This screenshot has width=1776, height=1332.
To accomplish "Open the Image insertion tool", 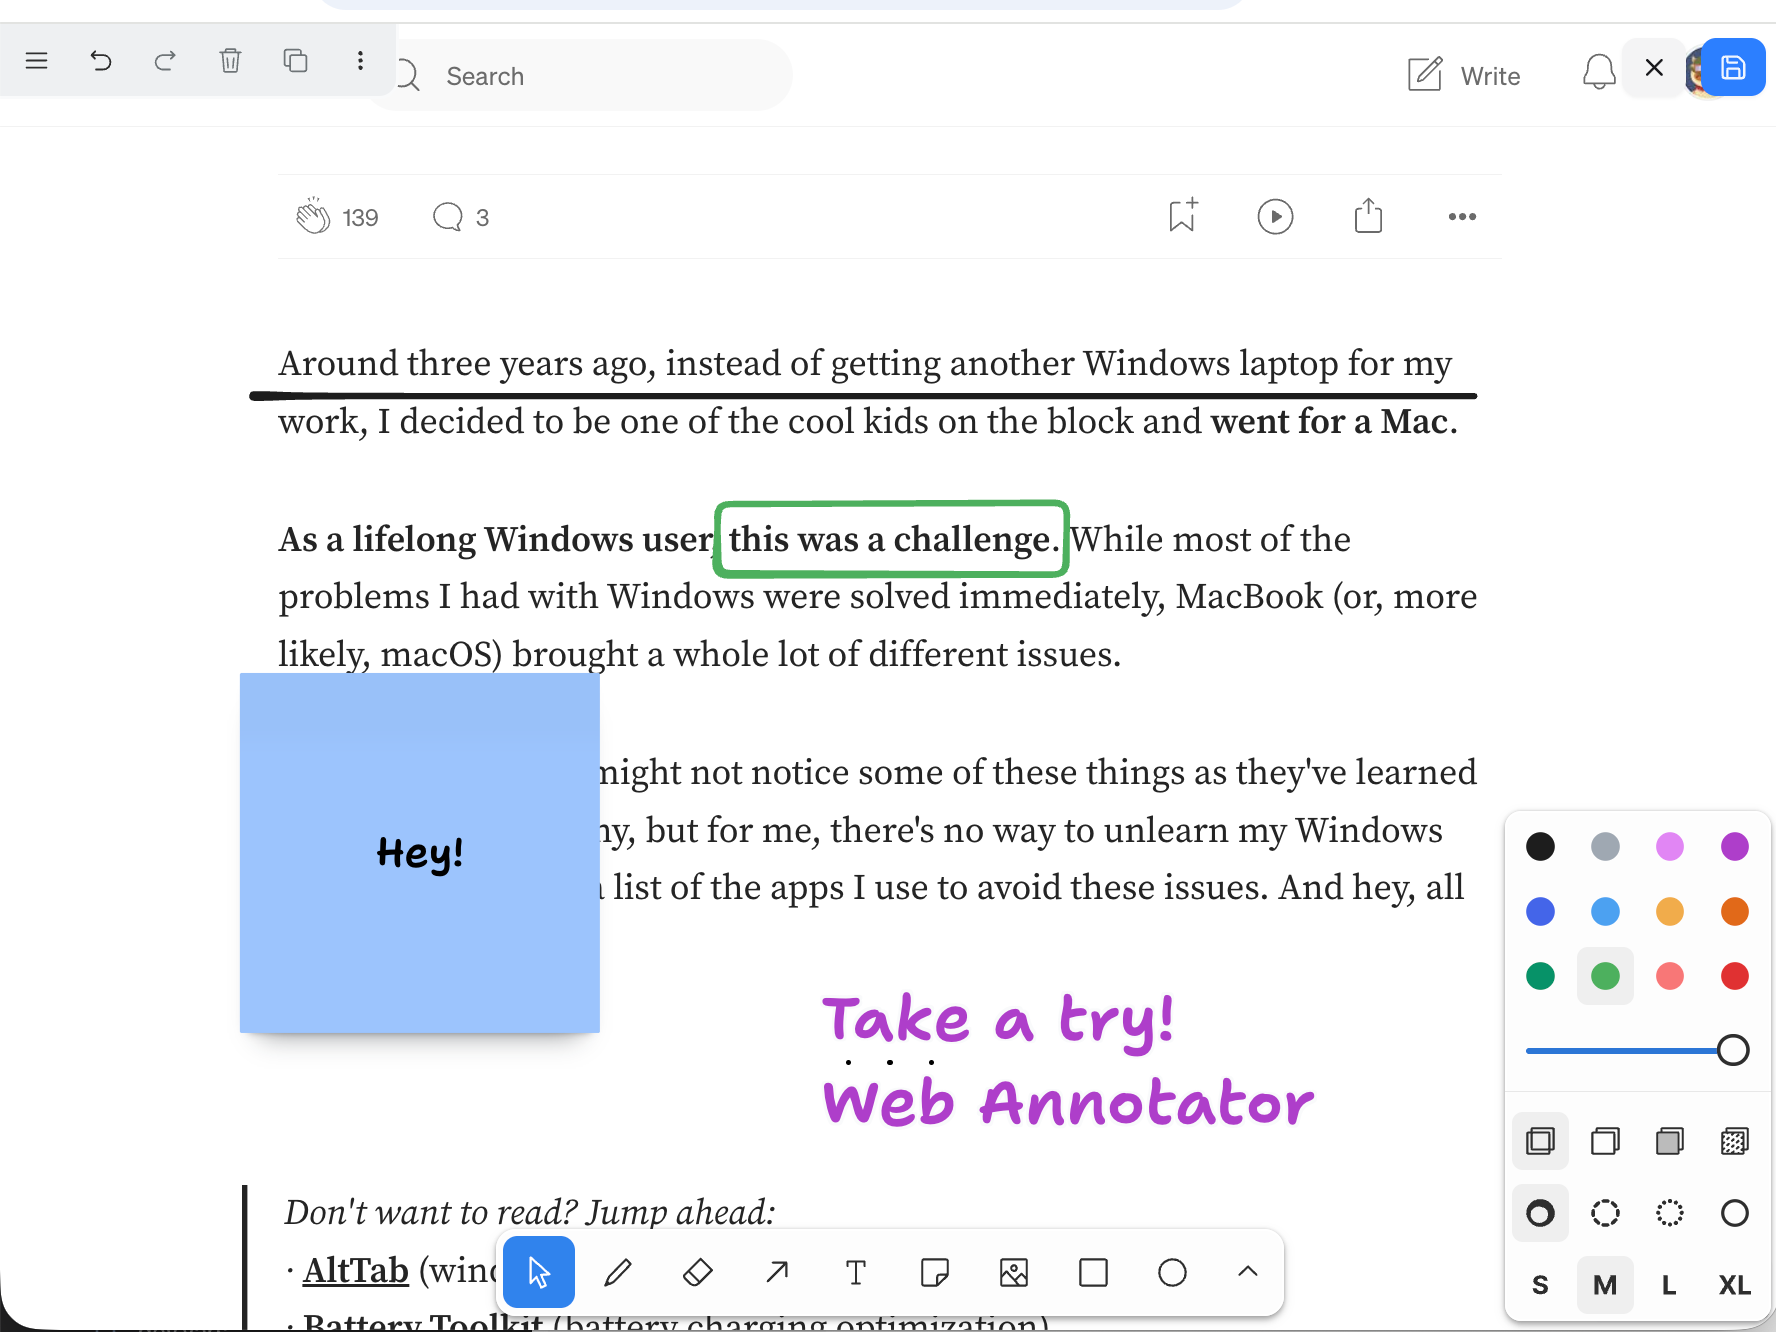I will coord(1013,1272).
